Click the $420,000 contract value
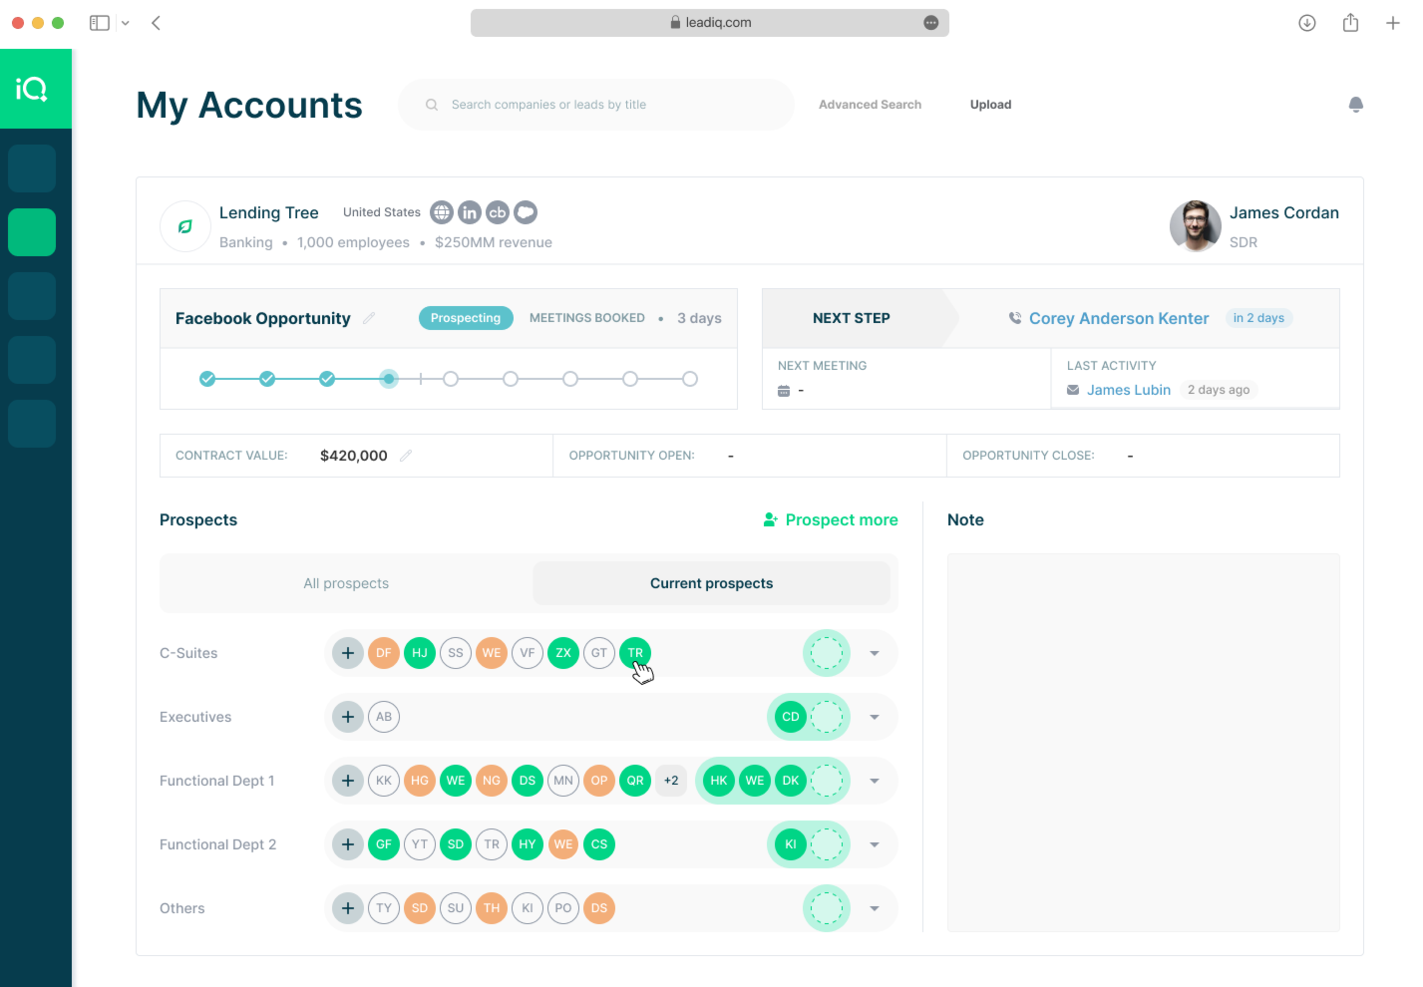Screen dimensions: 1423x987 pos(353,455)
